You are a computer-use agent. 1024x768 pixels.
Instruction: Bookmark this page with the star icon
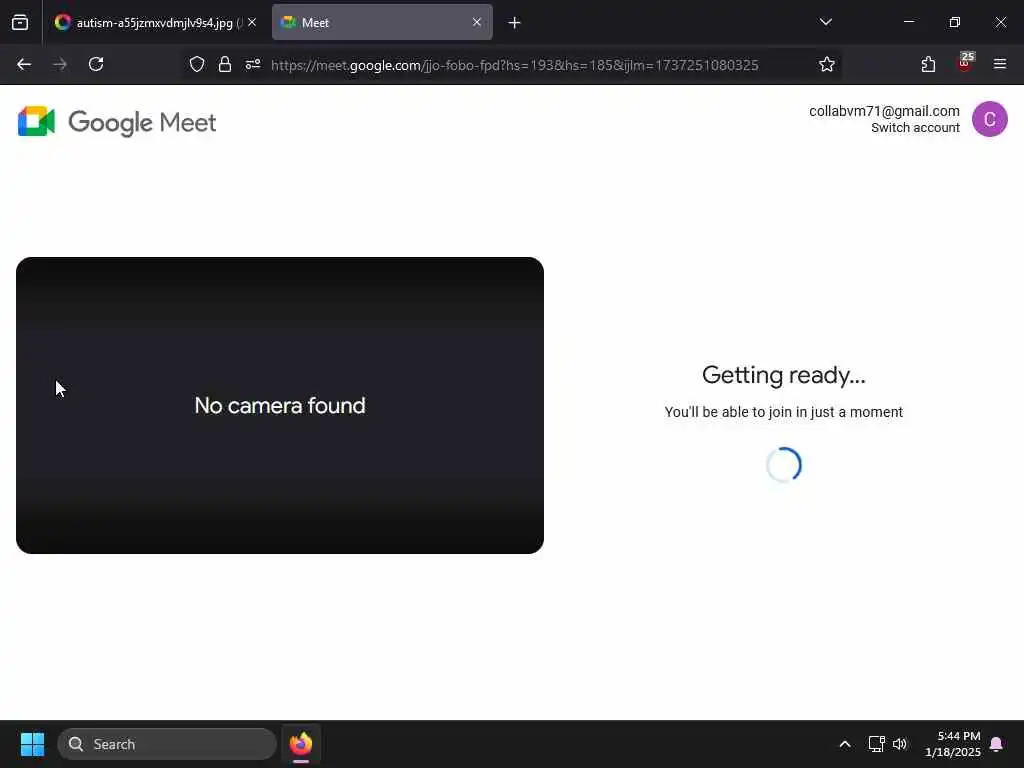827,64
